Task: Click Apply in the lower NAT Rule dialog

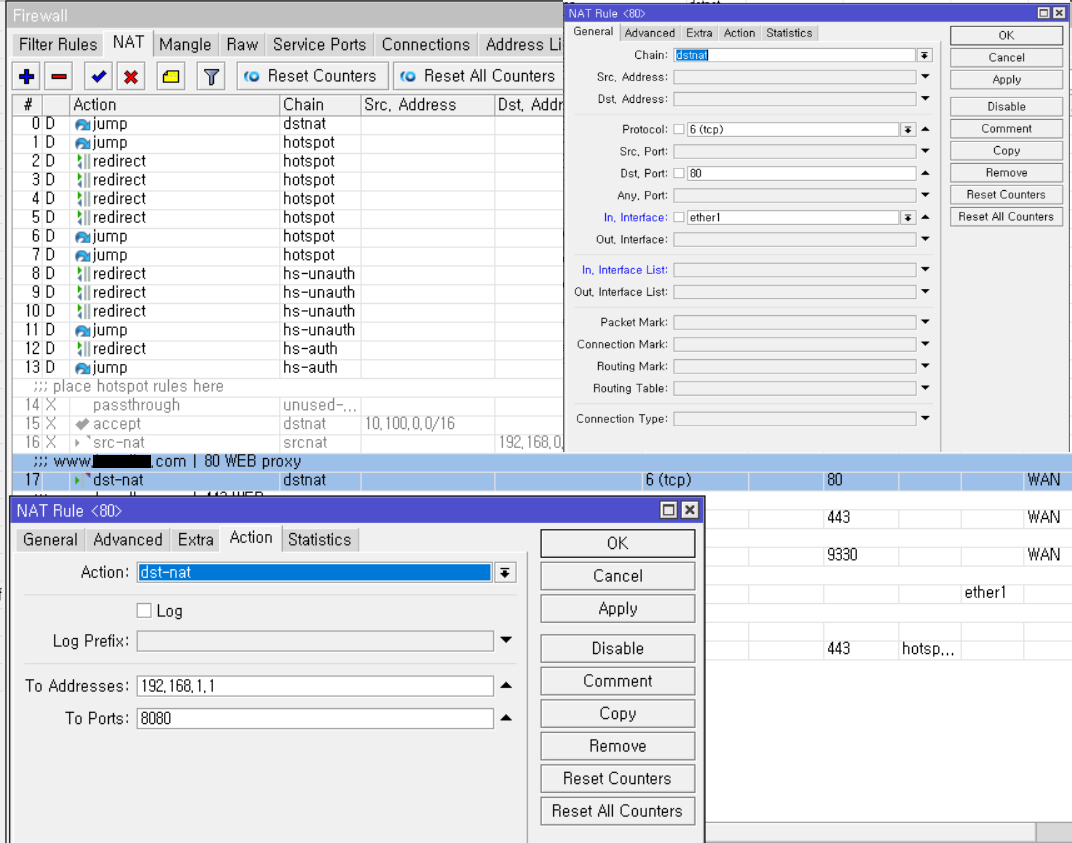Action: click(618, 608)
